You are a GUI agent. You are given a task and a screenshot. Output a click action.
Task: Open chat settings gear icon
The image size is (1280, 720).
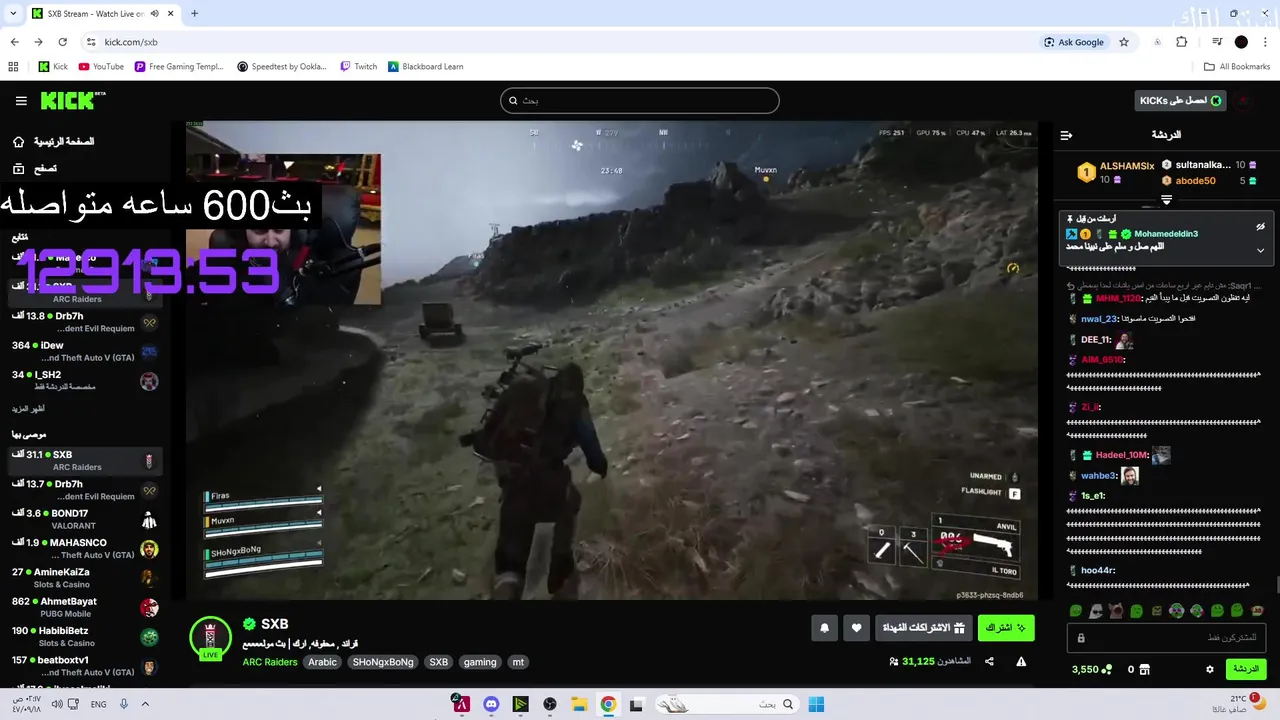pyautogui.click(x=1209, y=669)
